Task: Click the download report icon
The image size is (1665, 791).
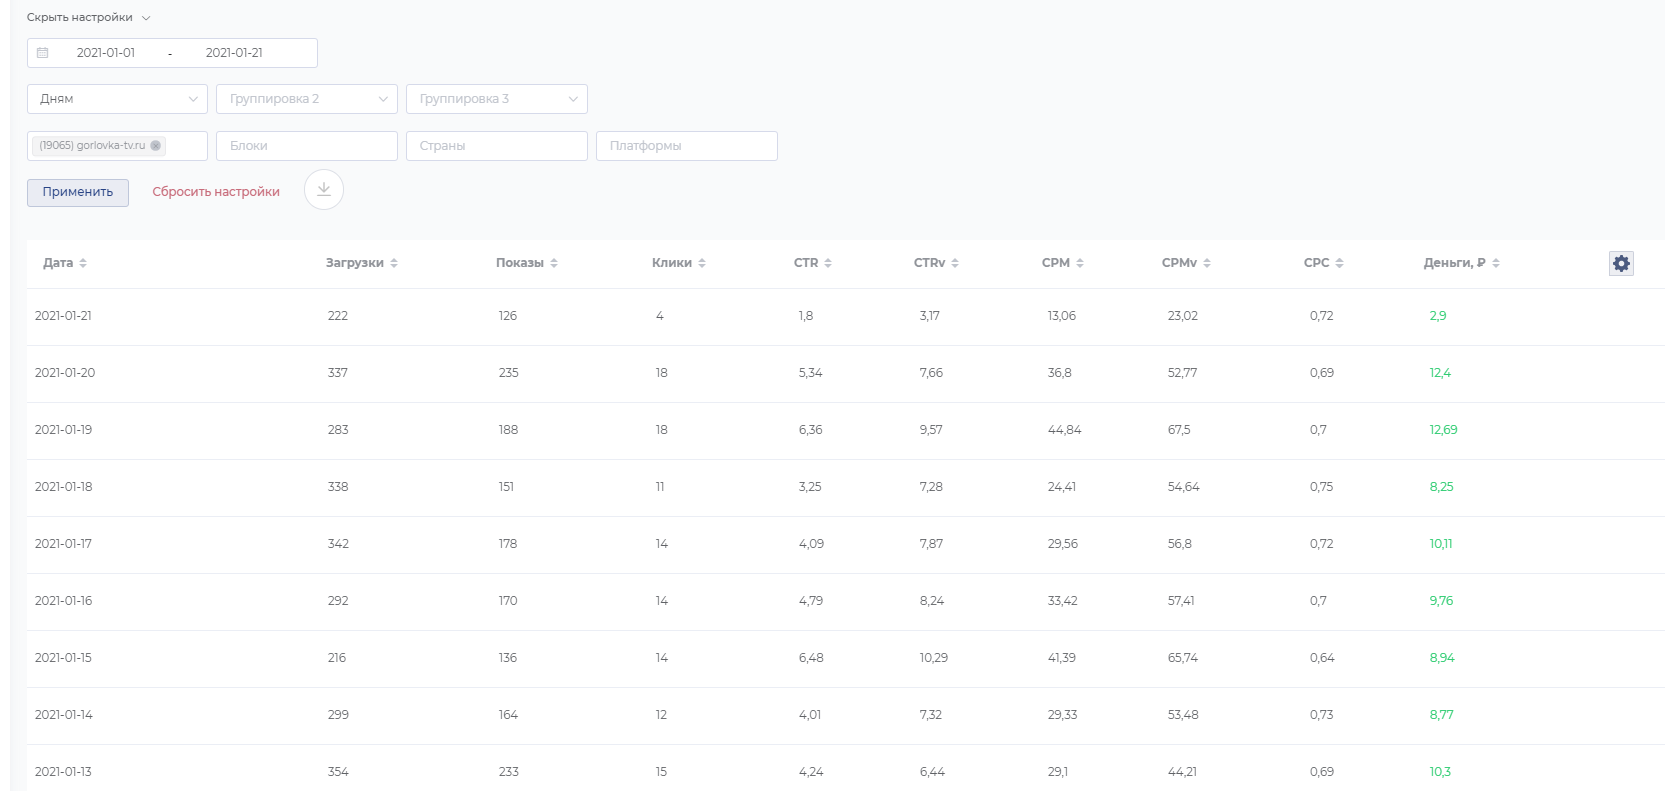Action: pyautogui.click(x=324, y=190)
